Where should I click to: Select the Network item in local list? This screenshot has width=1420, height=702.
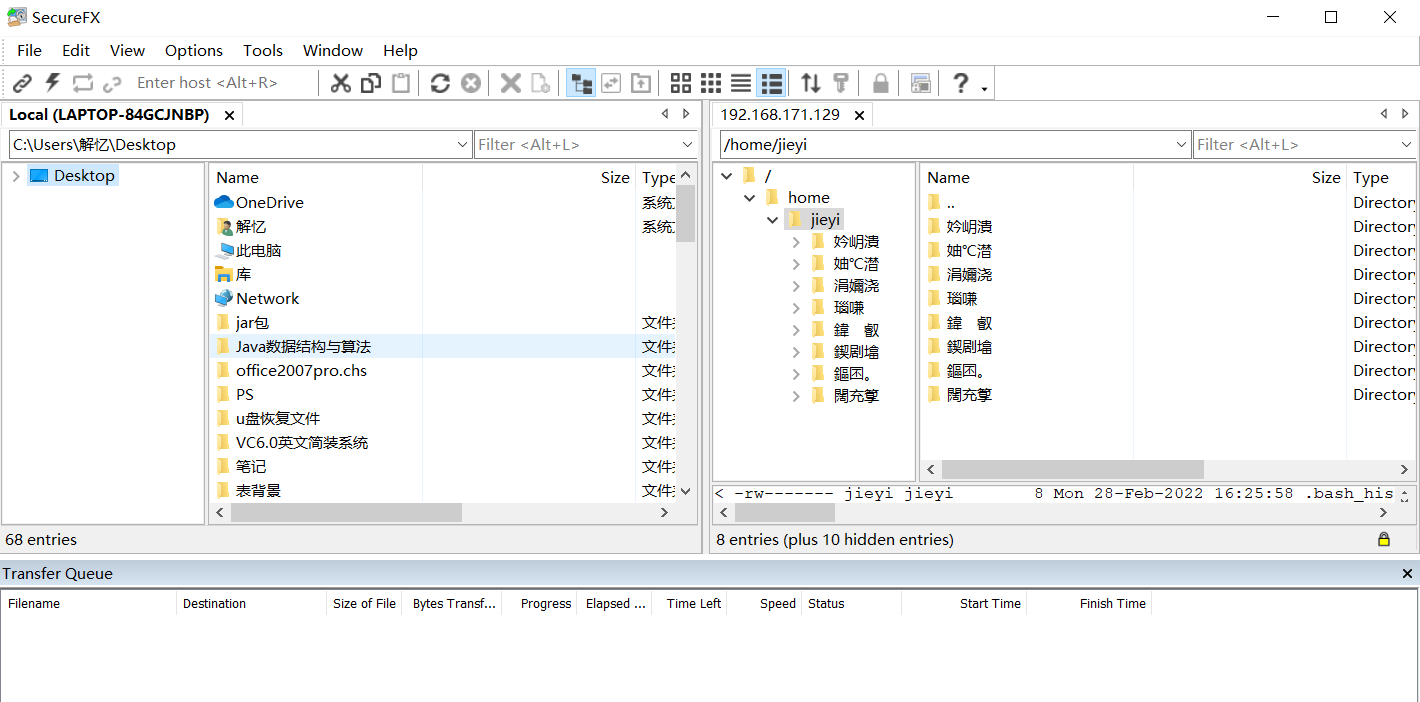(267, 298)
